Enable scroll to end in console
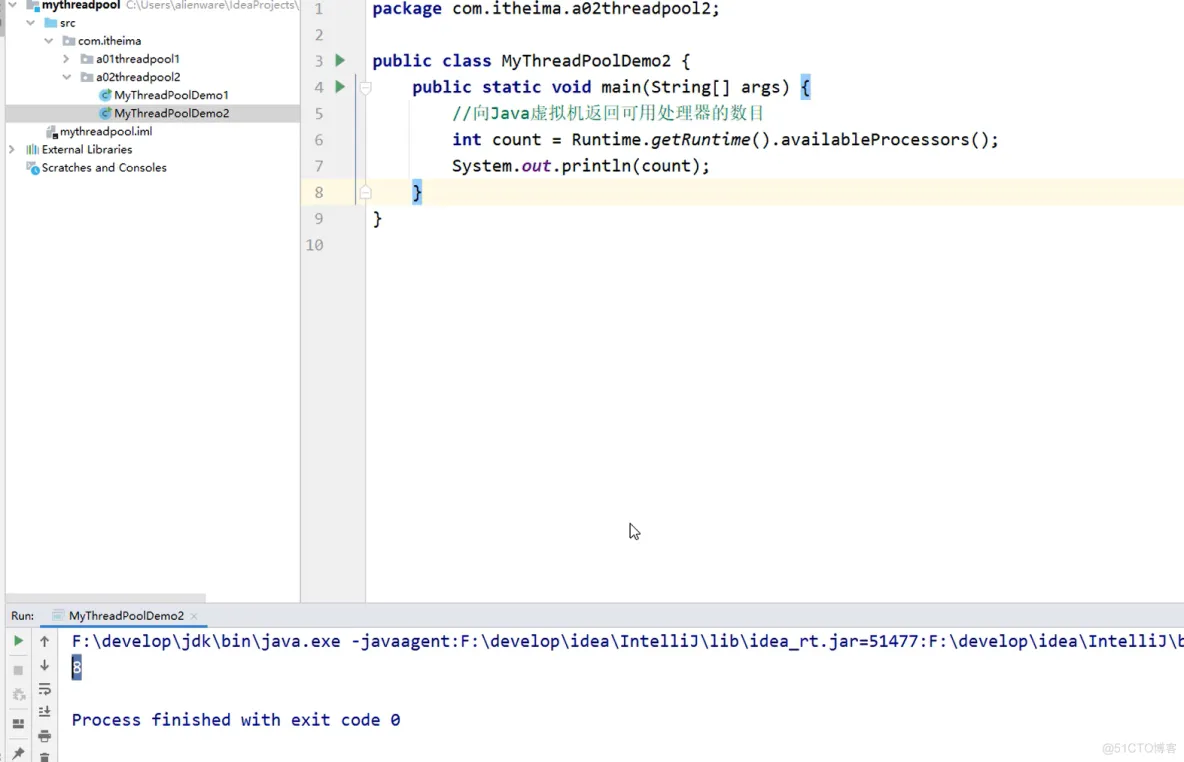 (x=45, y=711)
